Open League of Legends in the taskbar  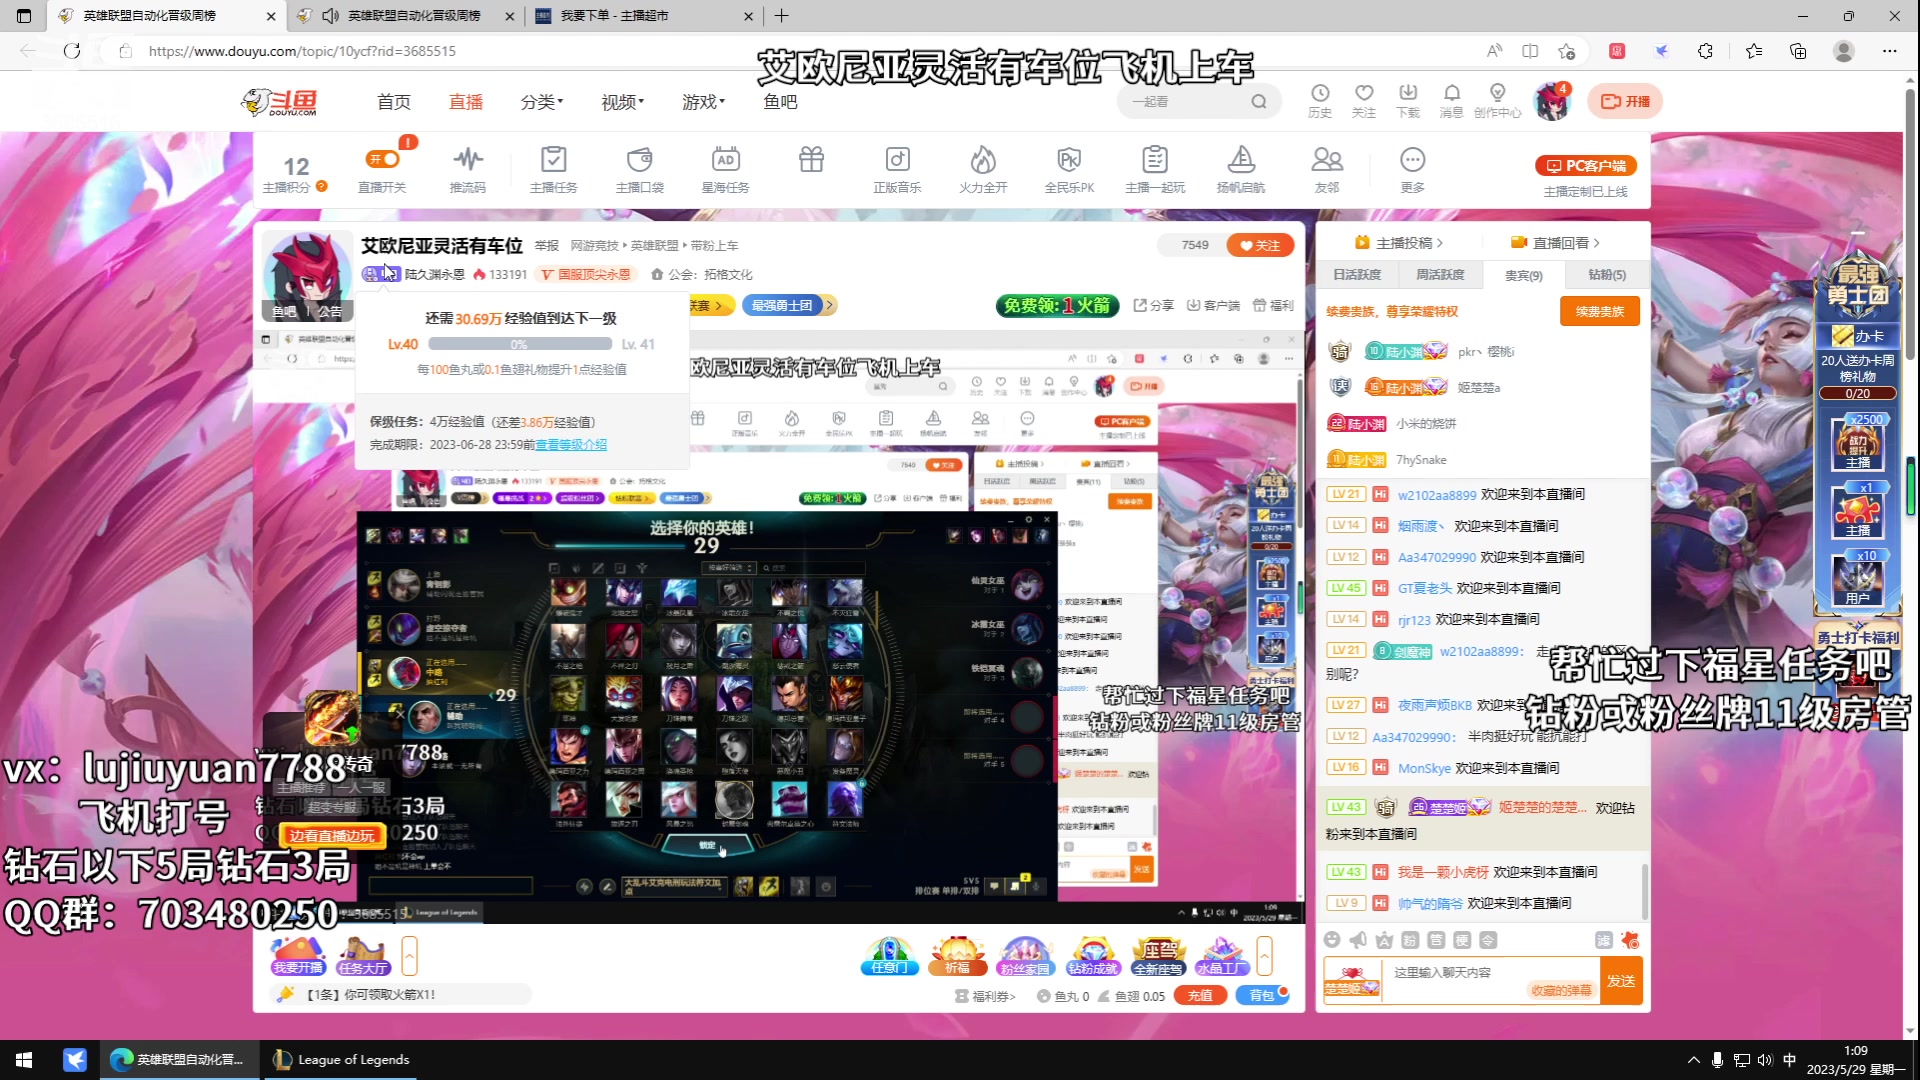point(342,1060)
